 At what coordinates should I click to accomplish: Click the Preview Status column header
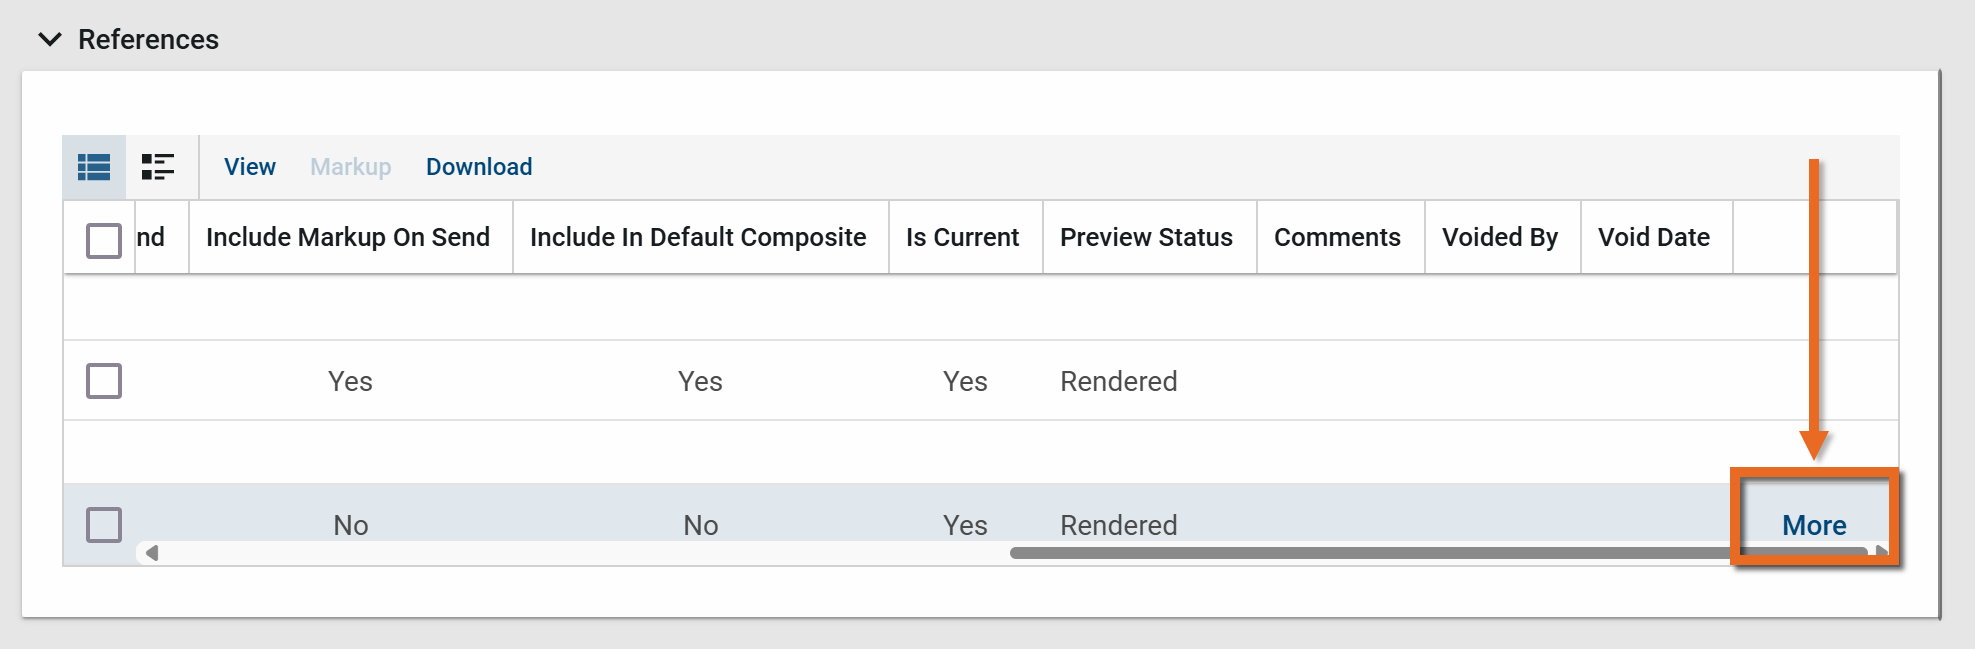coord(1146,237)
